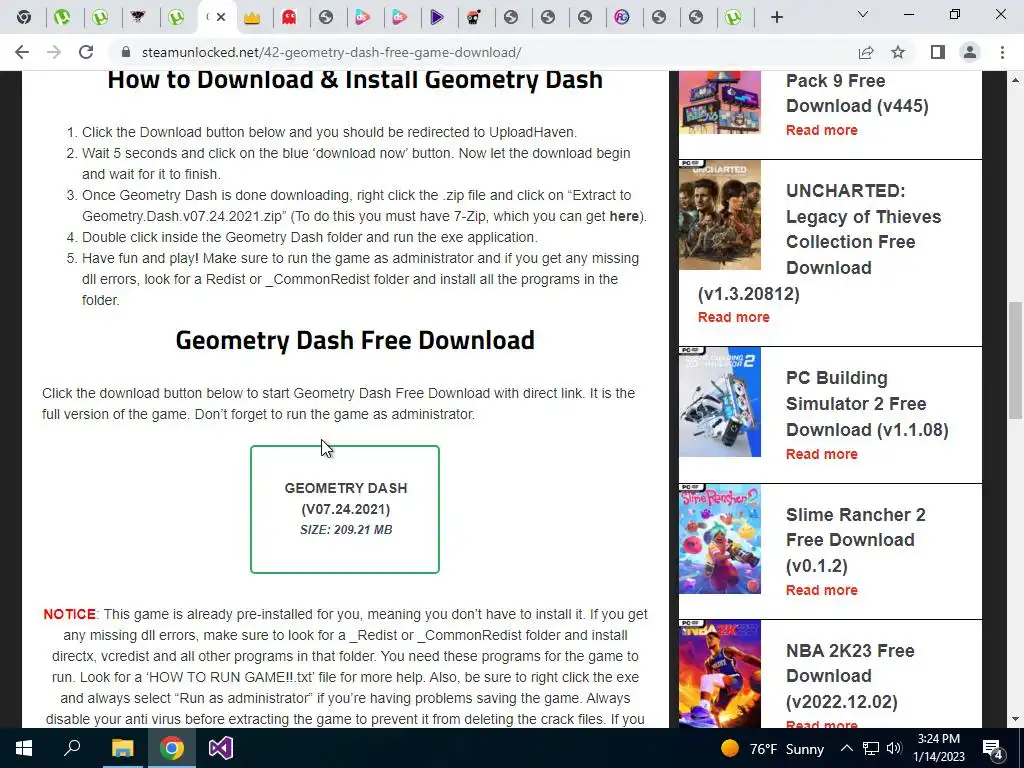1024x768 pixels.
Task: Switch to the crown icon tab
Action: [x=252, y=18]
